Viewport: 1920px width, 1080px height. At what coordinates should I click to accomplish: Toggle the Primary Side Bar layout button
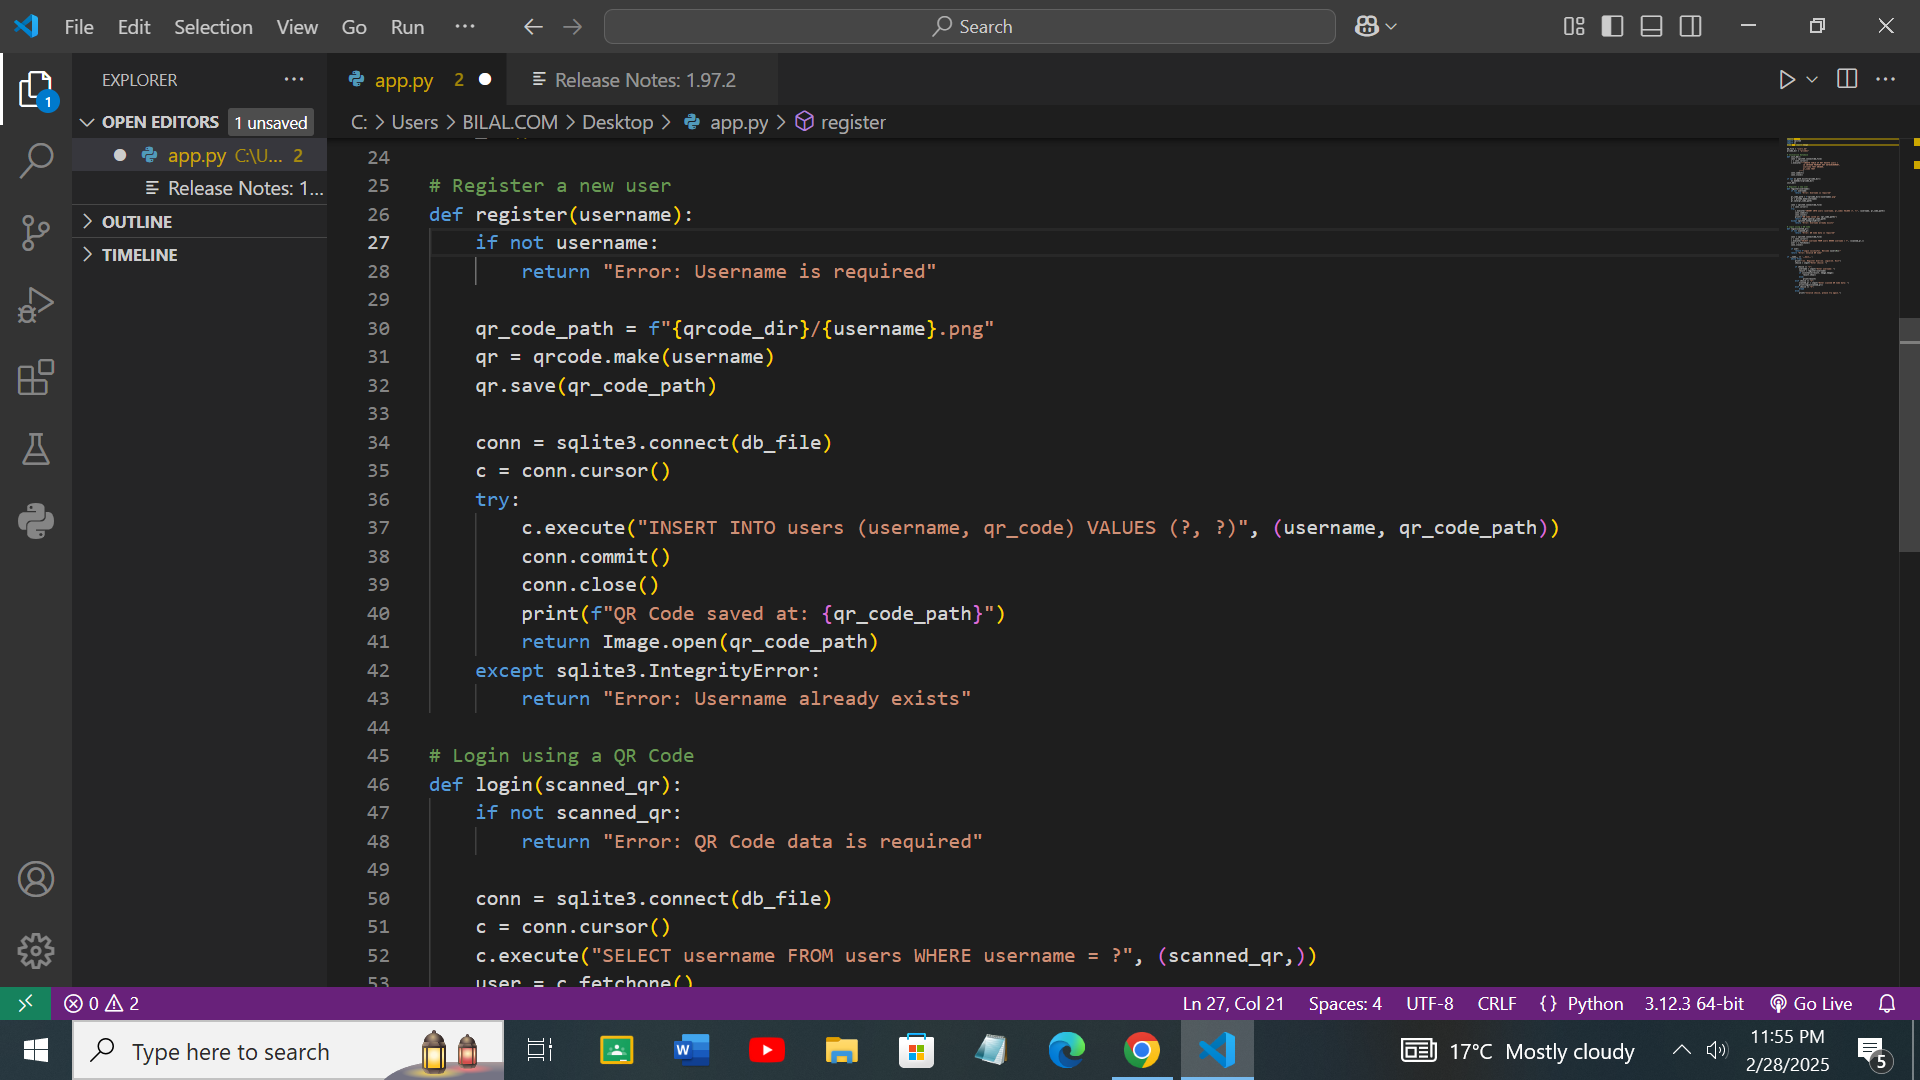[x=1612, y=27]
